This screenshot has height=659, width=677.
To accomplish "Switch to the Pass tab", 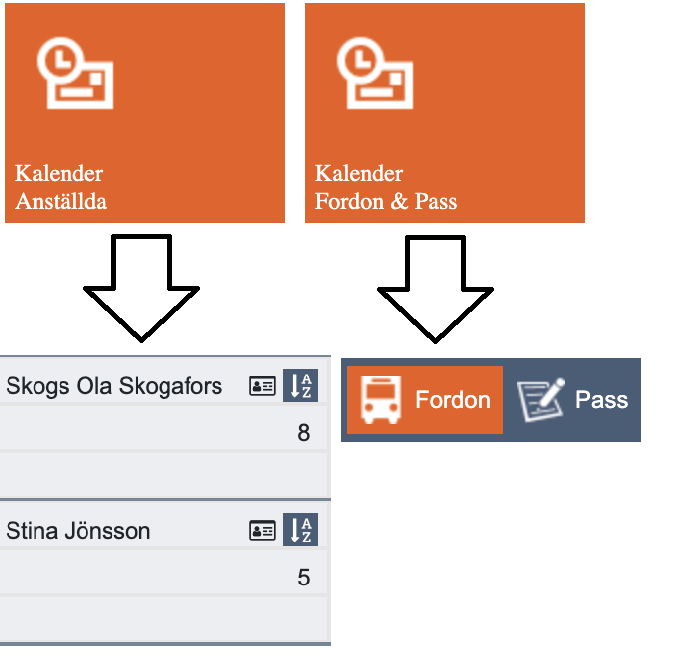I will [x=573, y=400].
